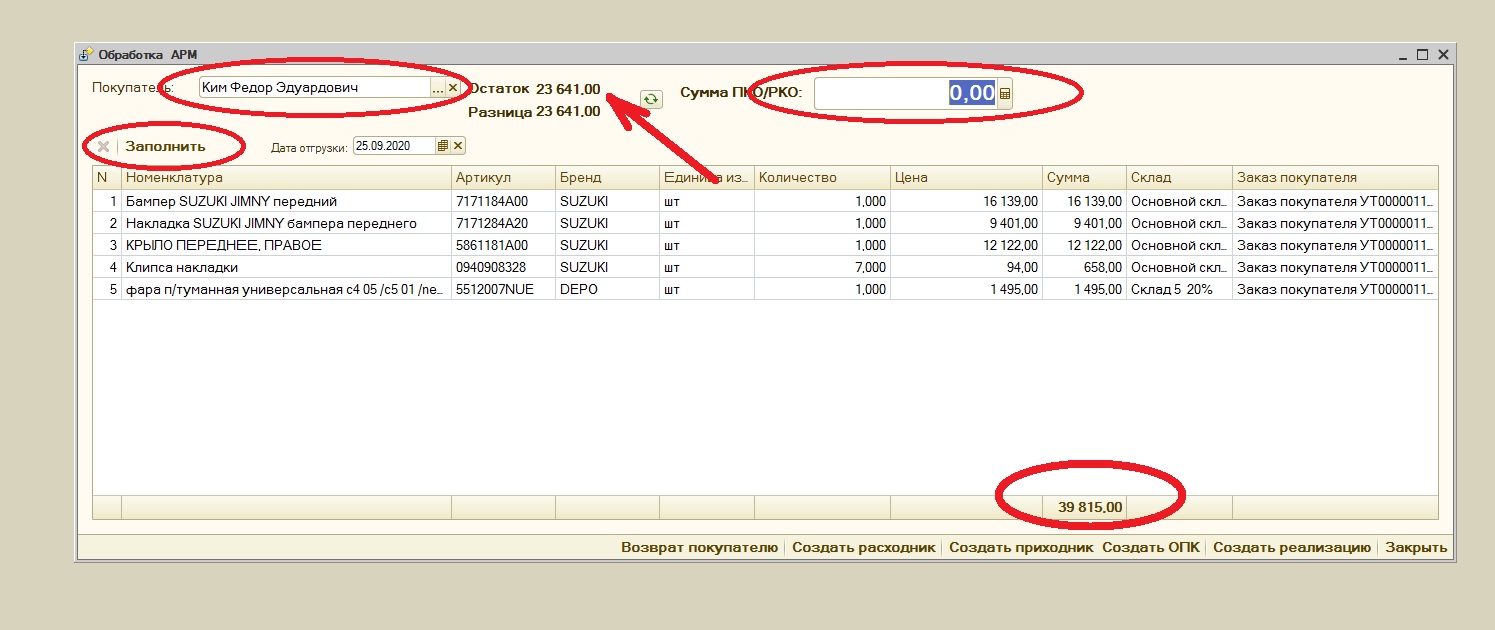The image size is (1495, 630).
Task: Select row Бампер SUZUKI JIMNY передний
Action: 286,201
